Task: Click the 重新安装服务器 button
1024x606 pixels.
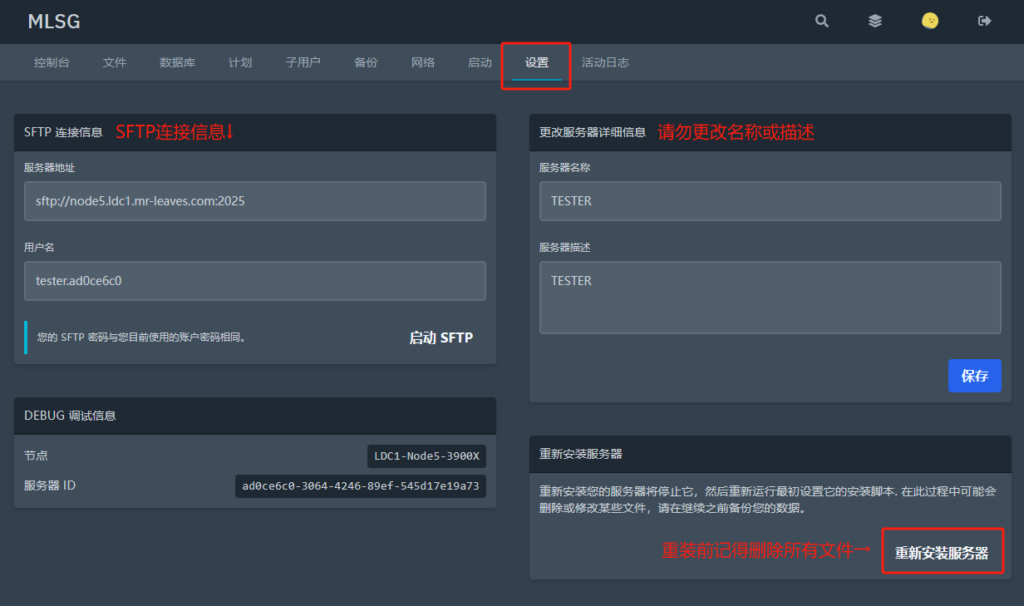Action: point(941,551)
